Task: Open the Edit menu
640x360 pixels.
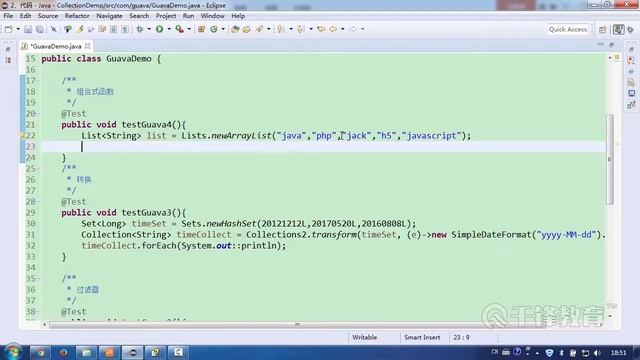Action: tap(25, 16)
